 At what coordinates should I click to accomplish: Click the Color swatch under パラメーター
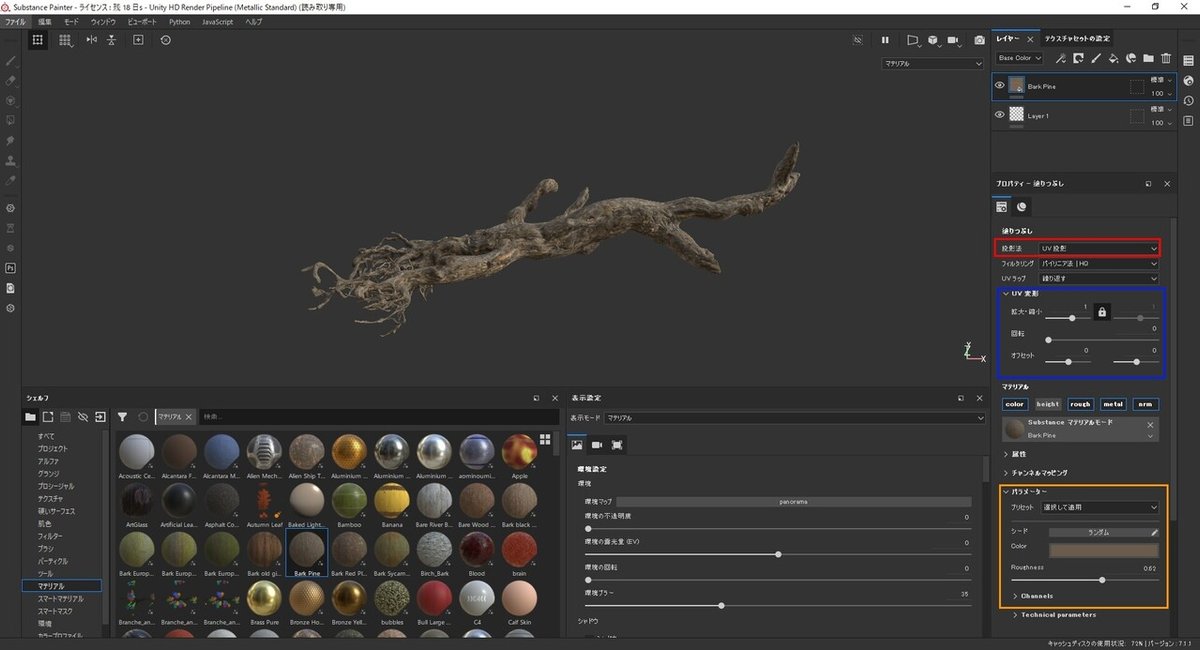pyautogui.click(x=1103, y=550)
